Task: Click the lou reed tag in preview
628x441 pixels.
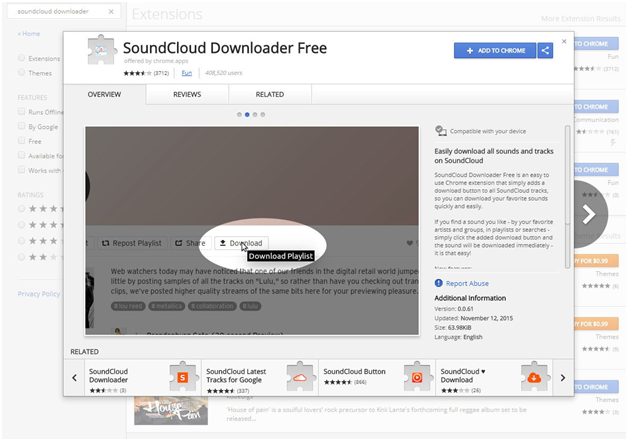Action: coord(128,306)
